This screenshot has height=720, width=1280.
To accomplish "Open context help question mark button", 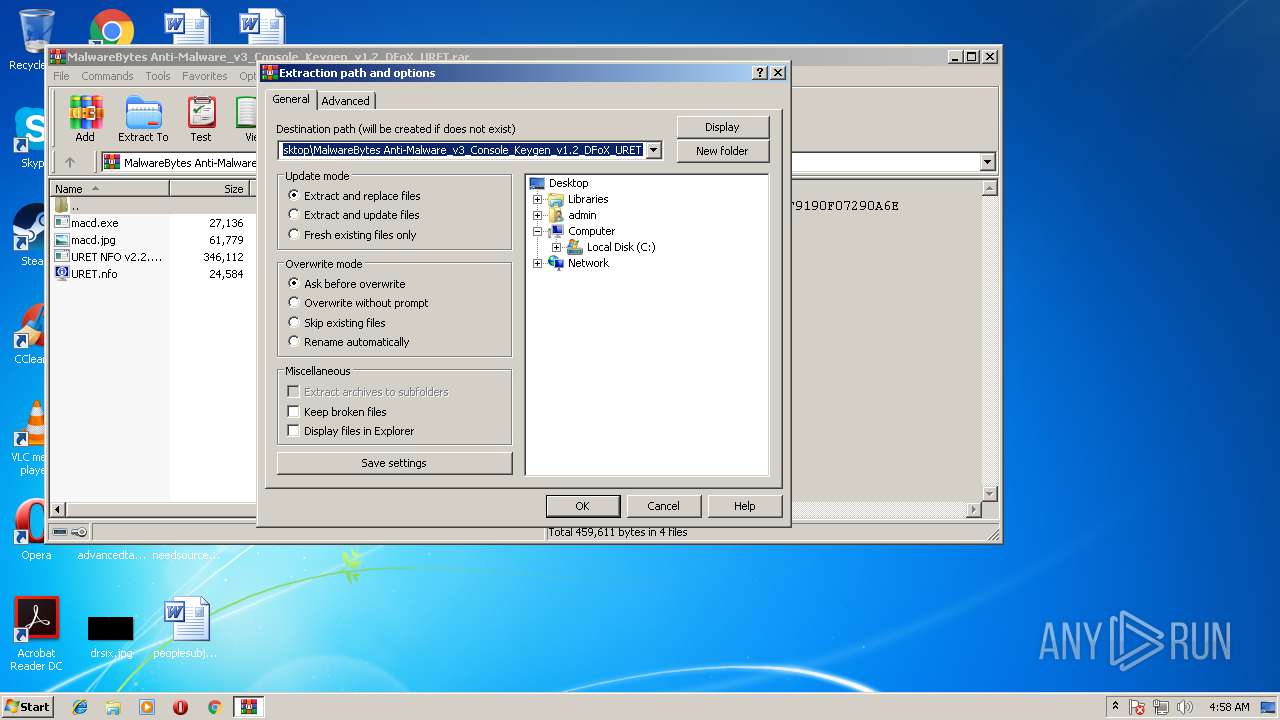I will [760, 73].
